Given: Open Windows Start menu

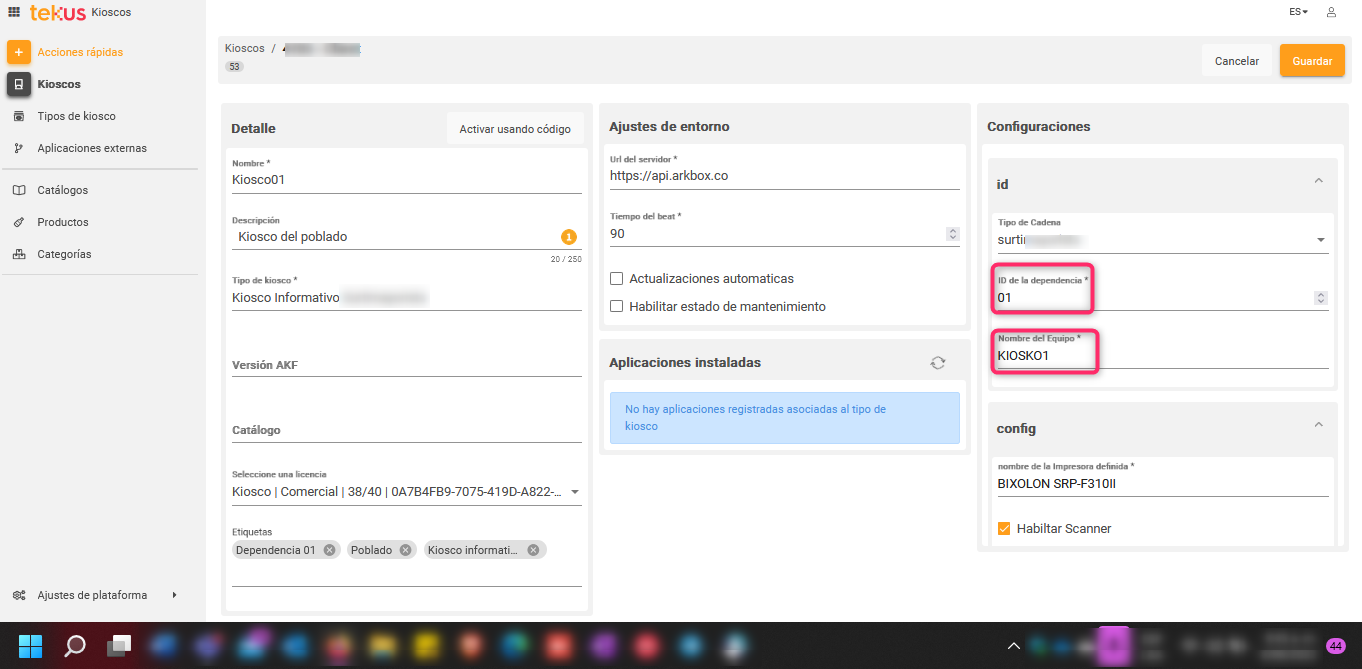Looking at the screenshot, I should click(30, 645).
